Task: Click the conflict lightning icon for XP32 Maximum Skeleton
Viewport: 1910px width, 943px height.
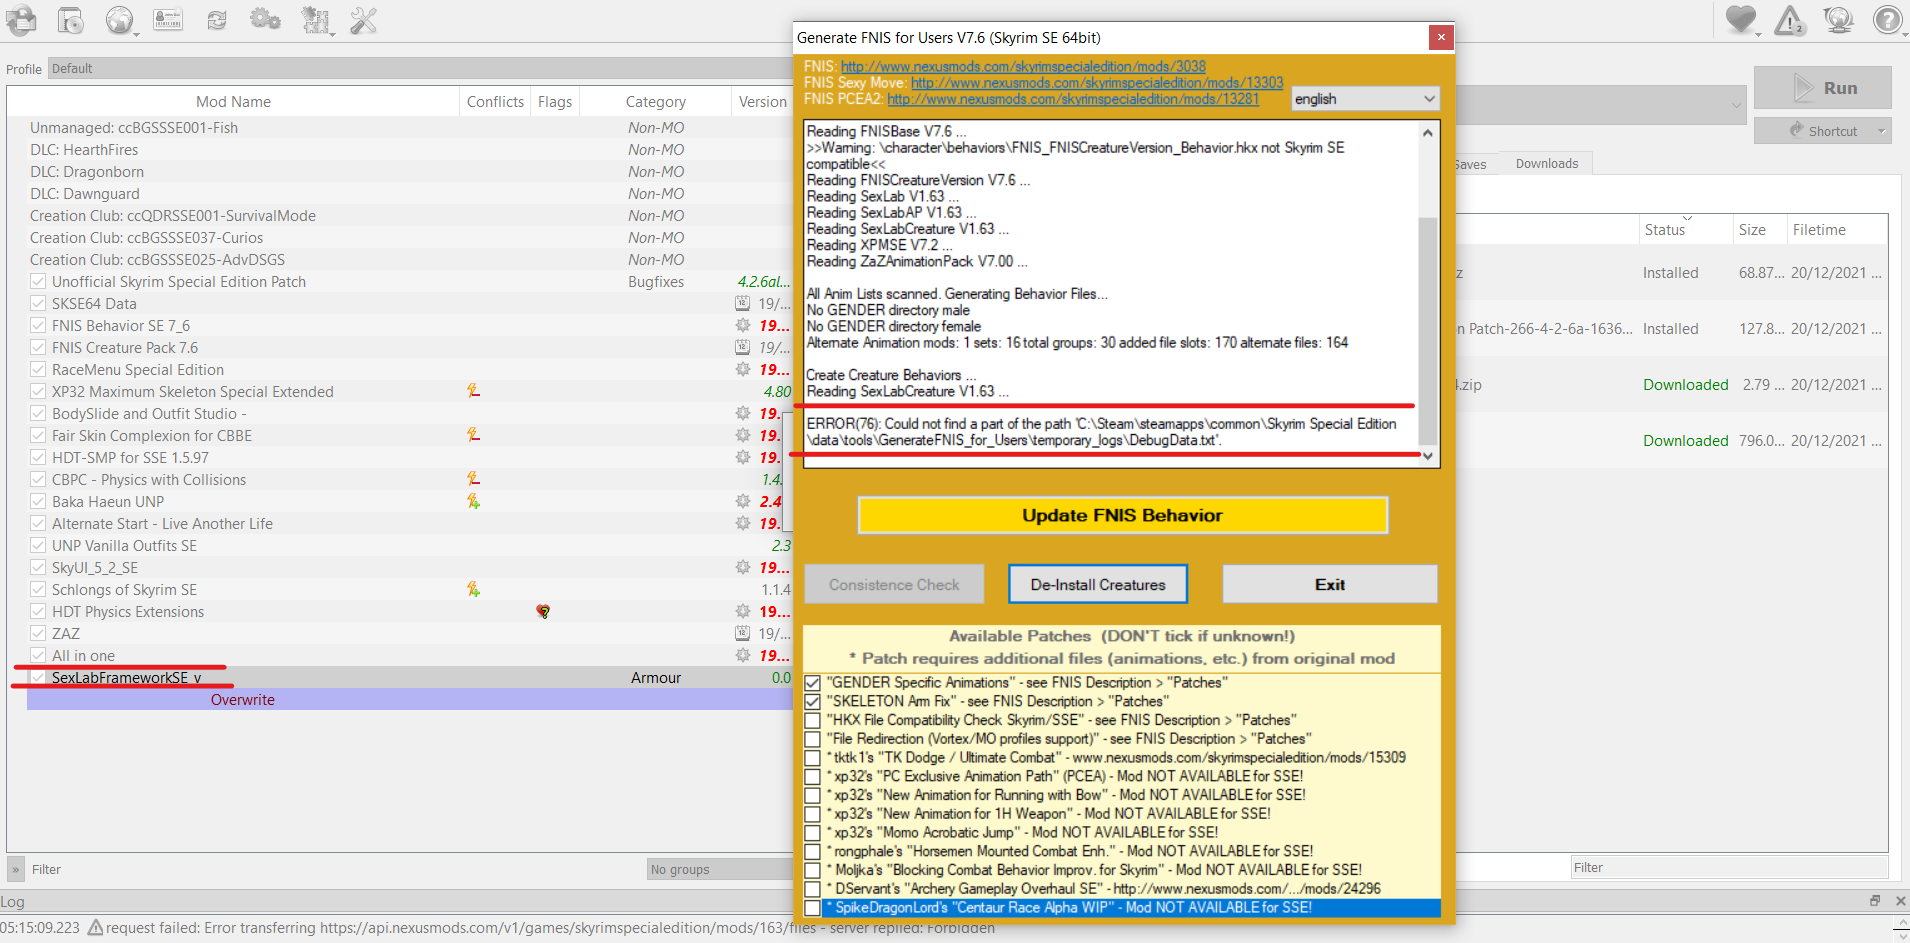Action: (473, 391)
